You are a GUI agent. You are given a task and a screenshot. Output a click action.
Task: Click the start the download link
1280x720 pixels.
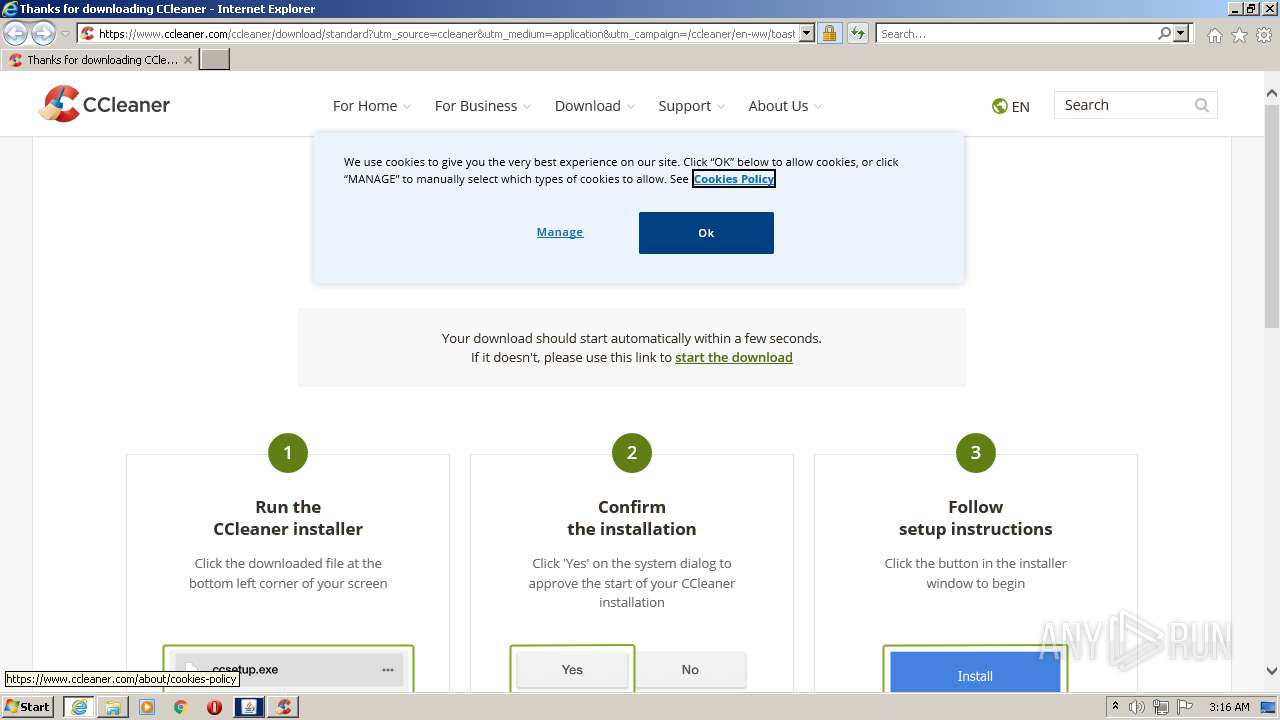click(x=734, y=357)
